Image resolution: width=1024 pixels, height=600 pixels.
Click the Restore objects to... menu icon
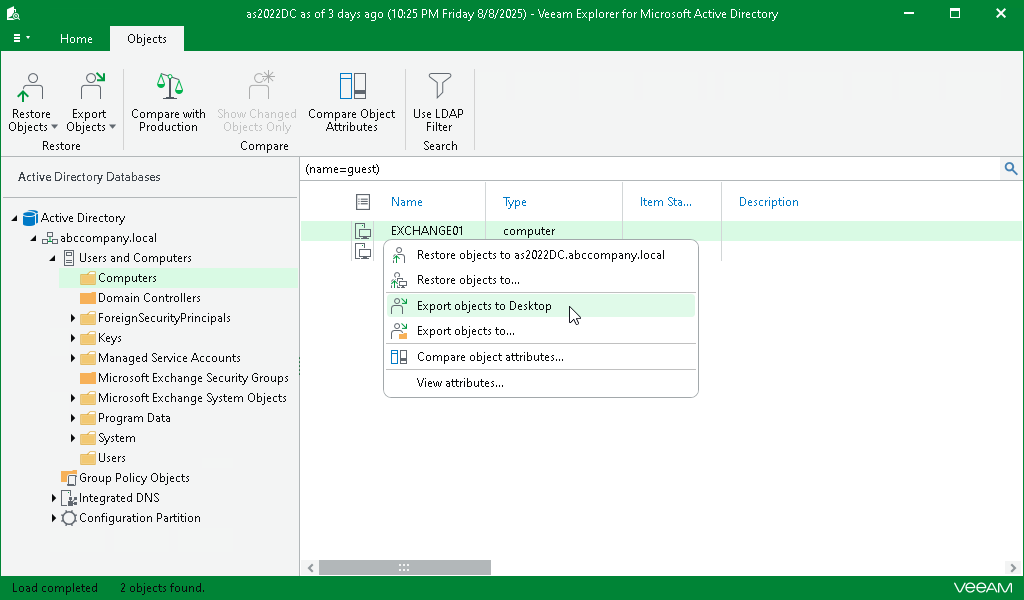coord(399,281)
